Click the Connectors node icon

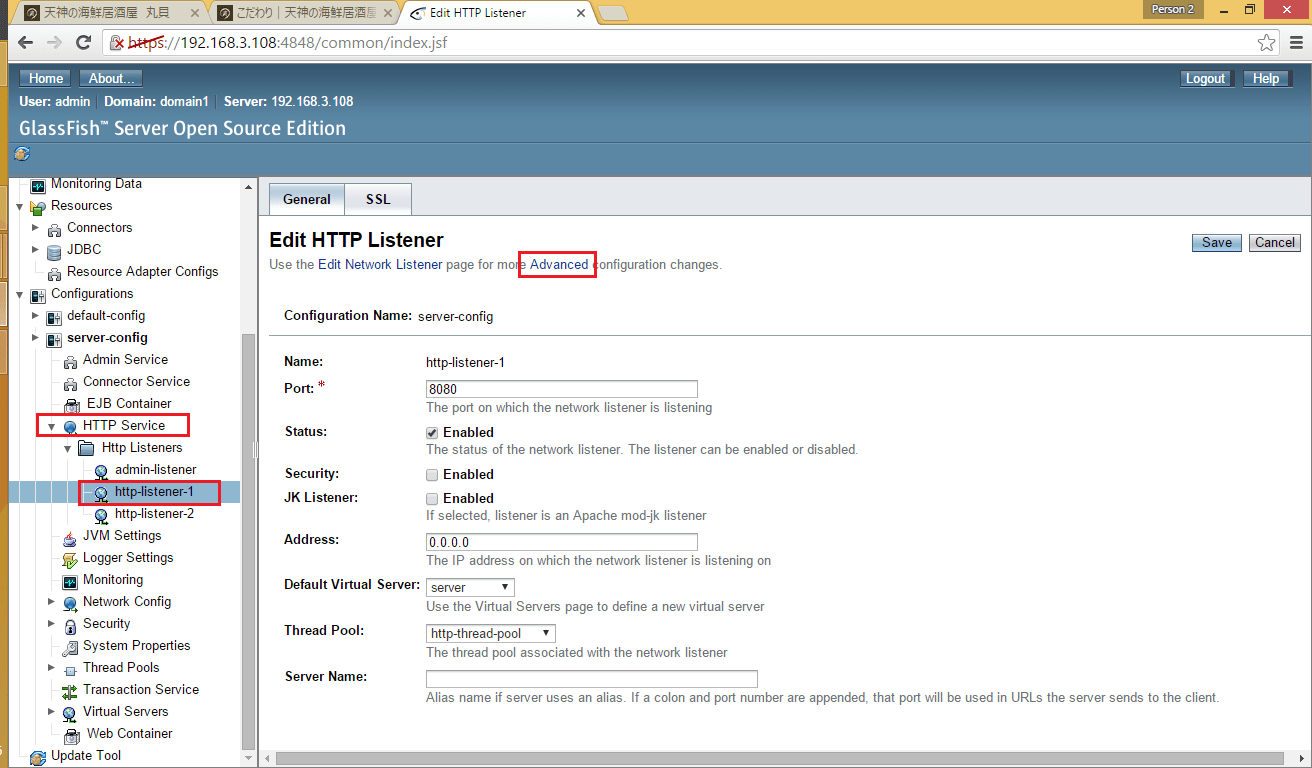(54, 229)
